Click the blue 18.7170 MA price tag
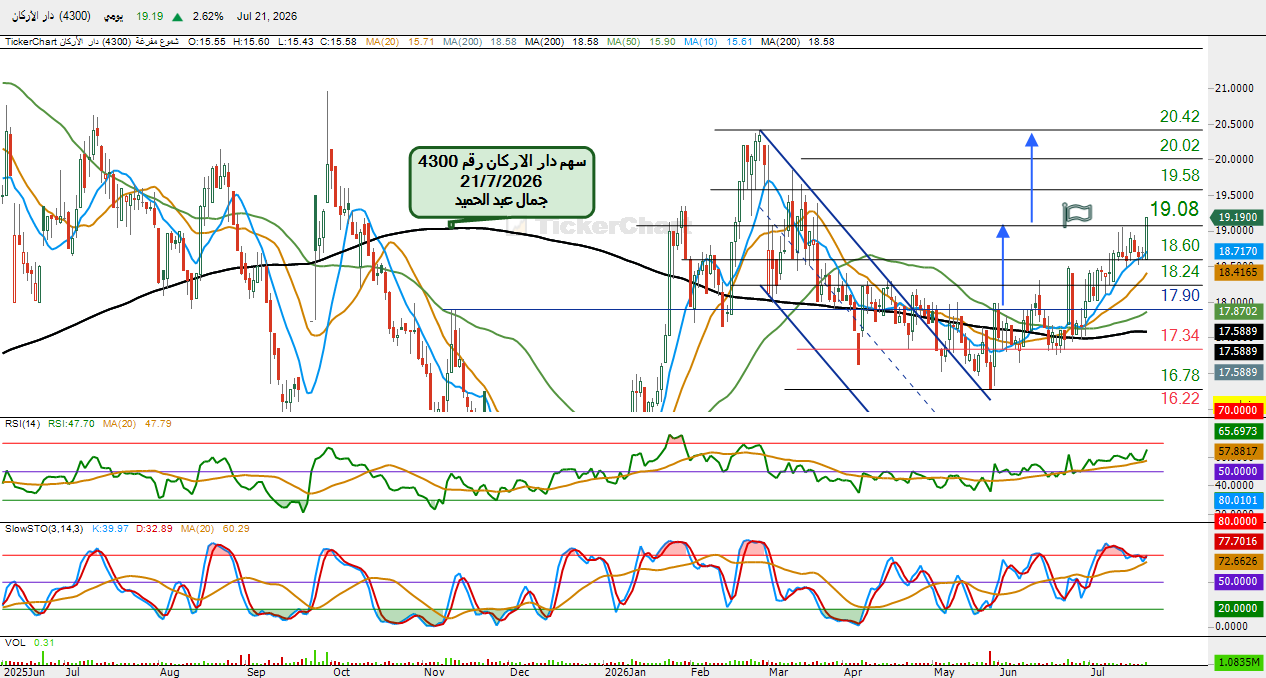 click(1237, 252)
